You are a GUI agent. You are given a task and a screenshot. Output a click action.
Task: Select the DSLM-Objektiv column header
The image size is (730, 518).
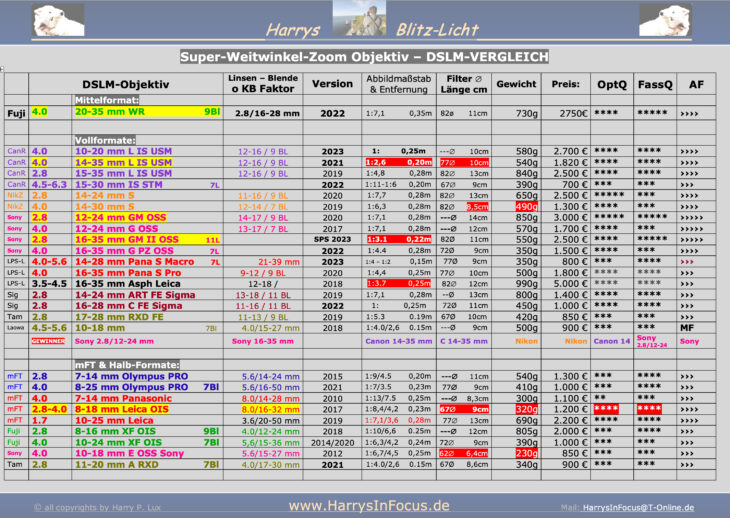[x=125, y=85]
